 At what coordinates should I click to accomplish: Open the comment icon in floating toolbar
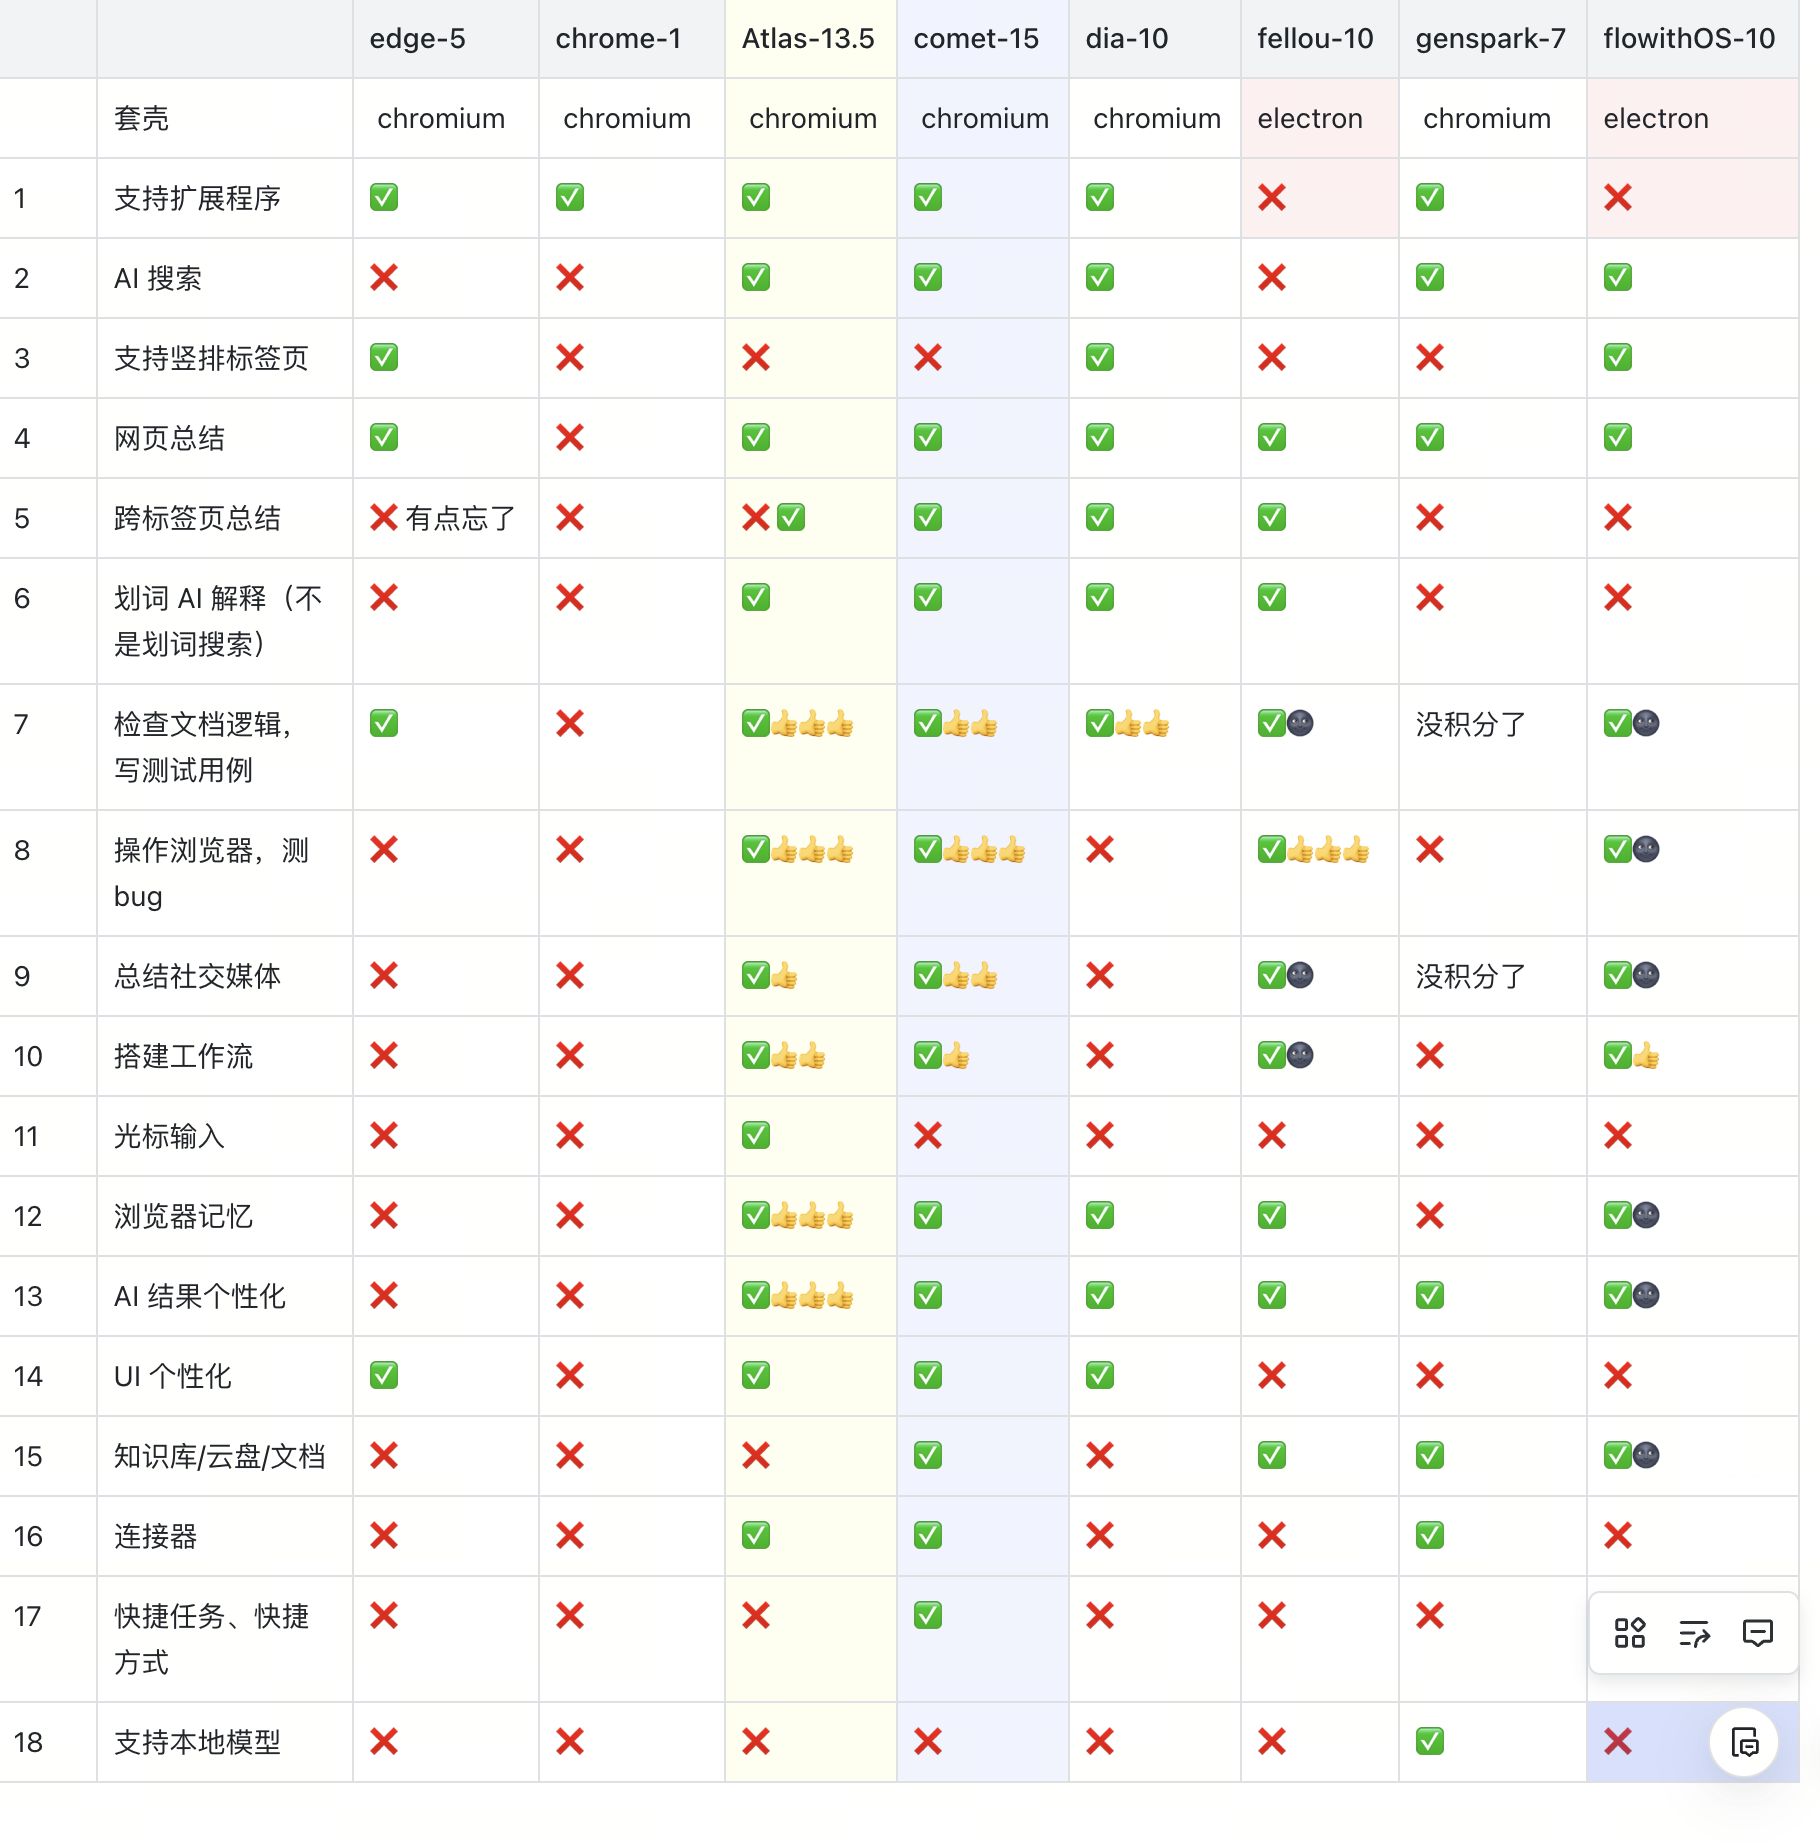pos(1757,1633)
